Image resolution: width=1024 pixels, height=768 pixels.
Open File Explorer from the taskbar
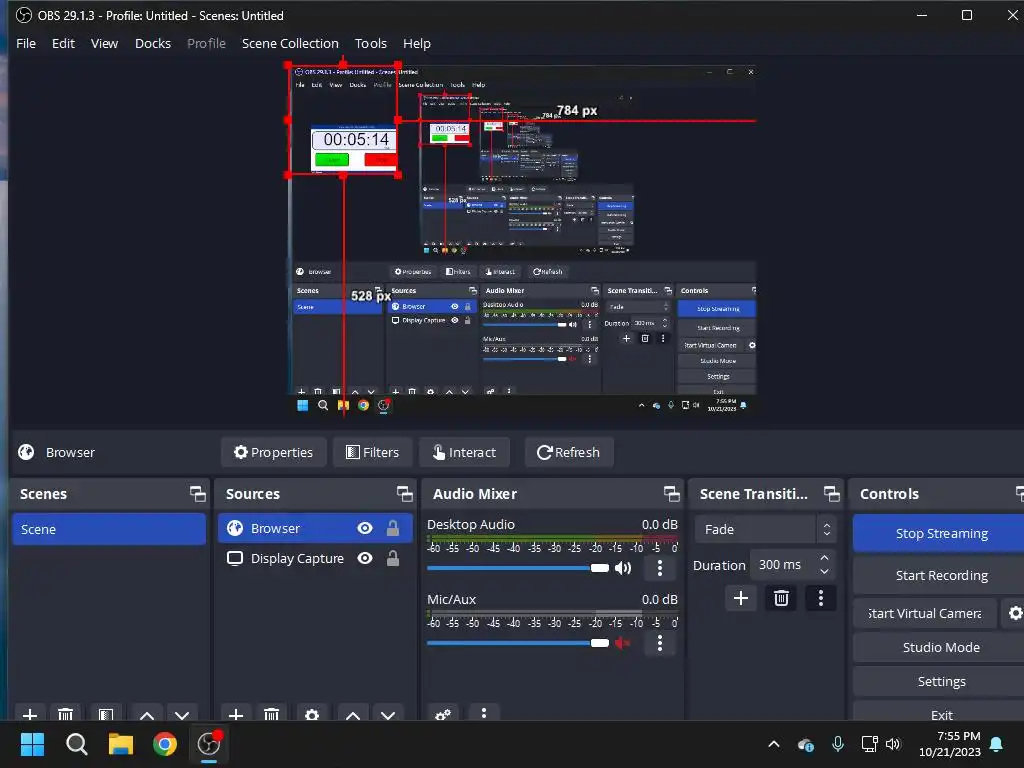(121, 744)
